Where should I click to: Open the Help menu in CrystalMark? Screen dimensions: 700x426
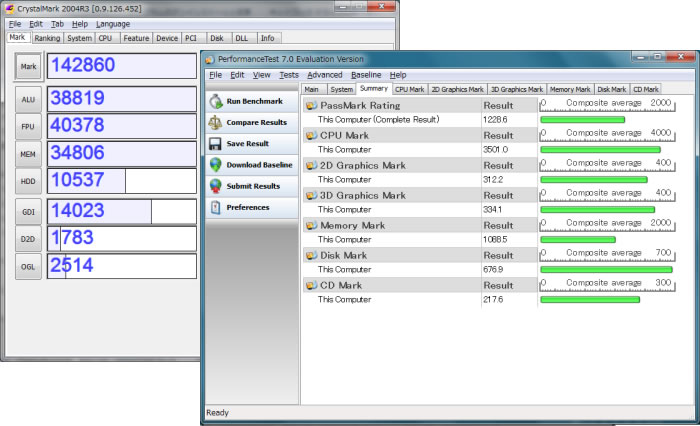pyautogui.click(x=80, y=24)
